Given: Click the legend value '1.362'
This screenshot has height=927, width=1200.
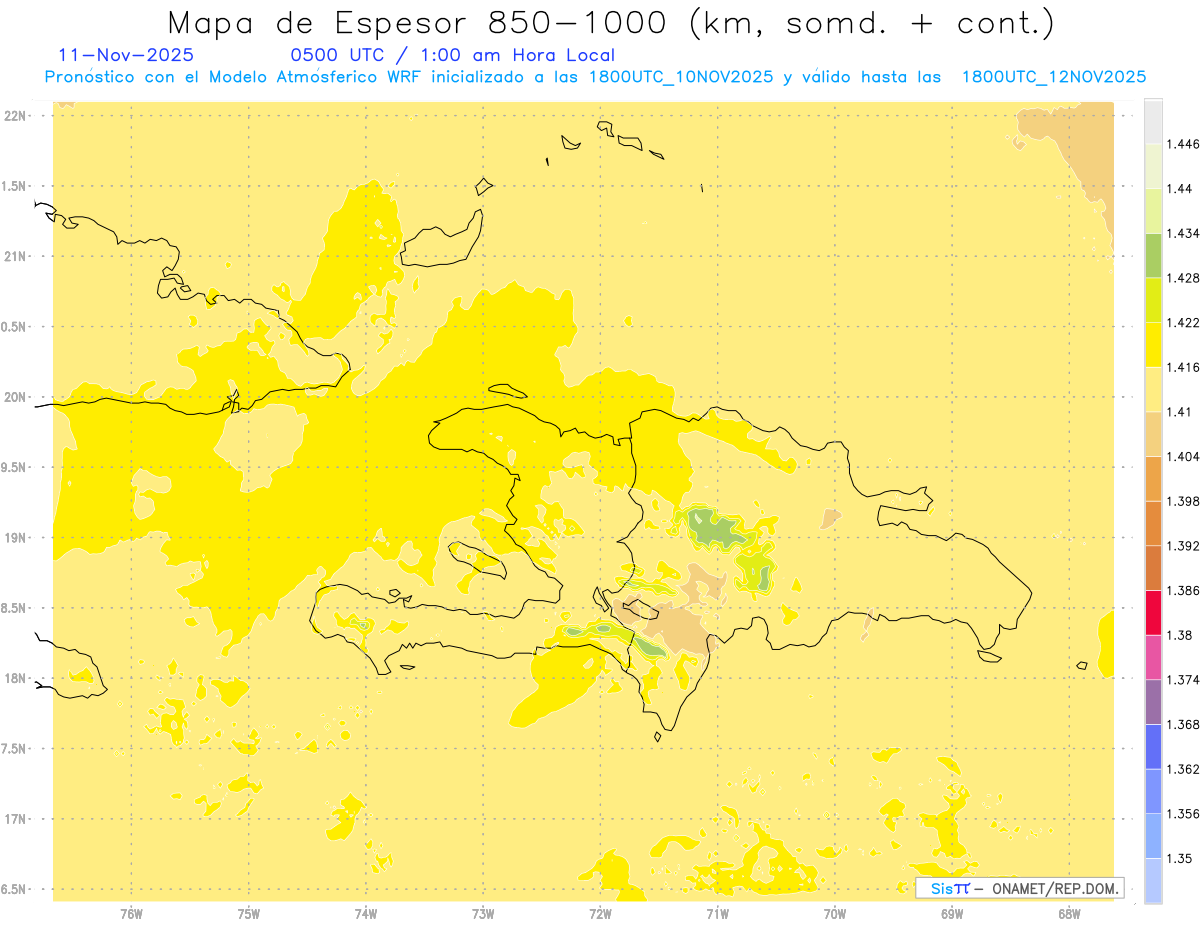Looking at the screenshot, I should click(x=1183, y=769).
